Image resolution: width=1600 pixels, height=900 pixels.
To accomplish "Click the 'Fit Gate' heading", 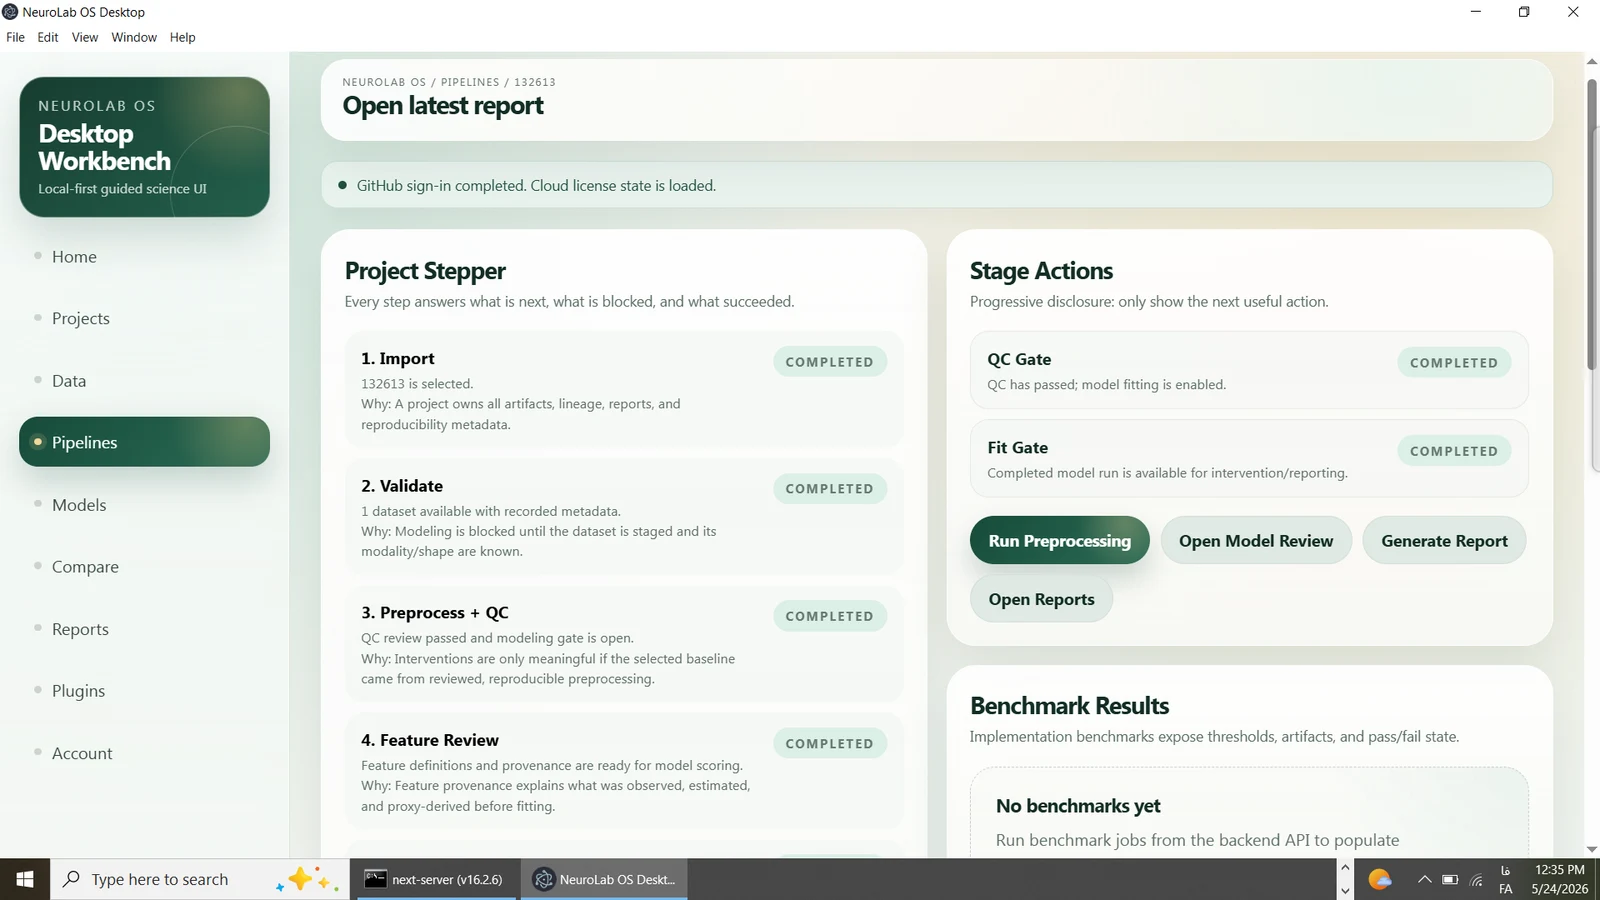I will (x=1017, y=447).
